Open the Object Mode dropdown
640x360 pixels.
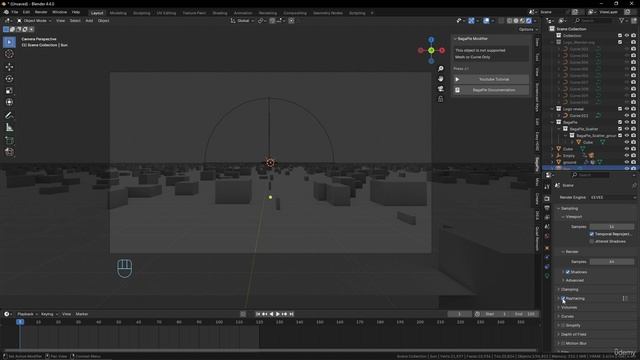[x=34, y=20]
